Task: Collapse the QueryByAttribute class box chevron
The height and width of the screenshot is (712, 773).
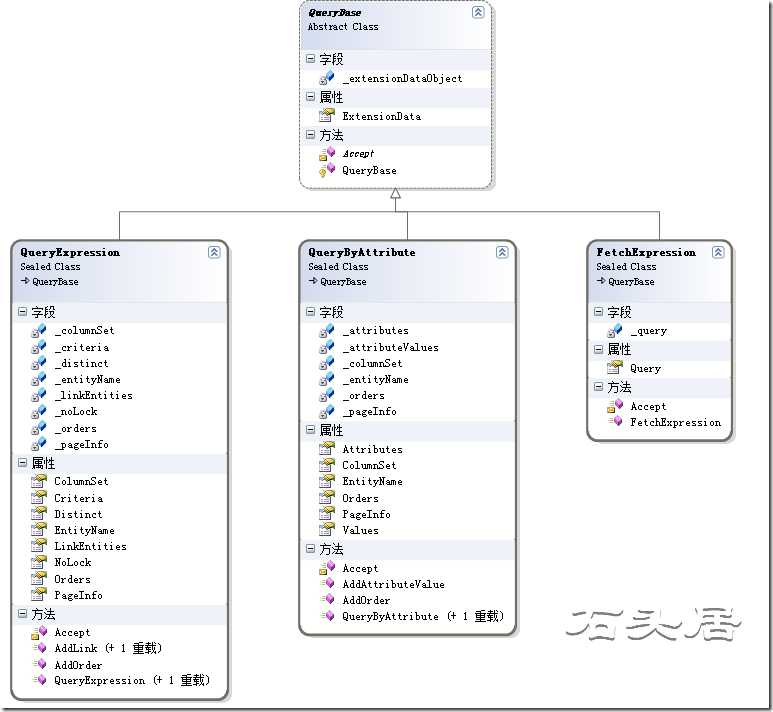Action: click(502, 252)
